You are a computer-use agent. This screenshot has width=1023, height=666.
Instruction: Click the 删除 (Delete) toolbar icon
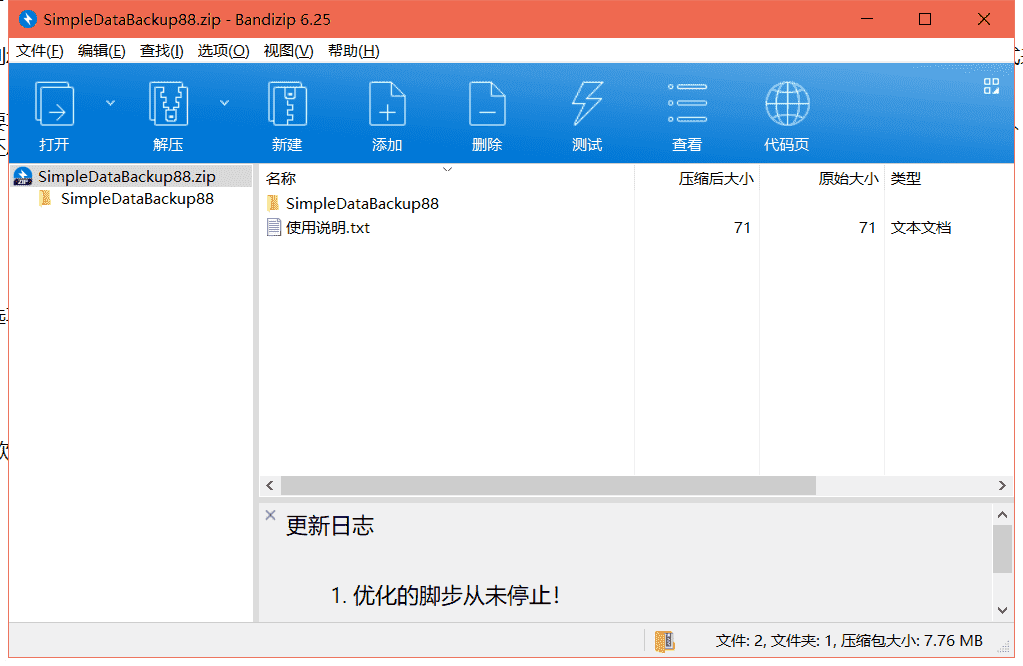click(x=487, y=104)
